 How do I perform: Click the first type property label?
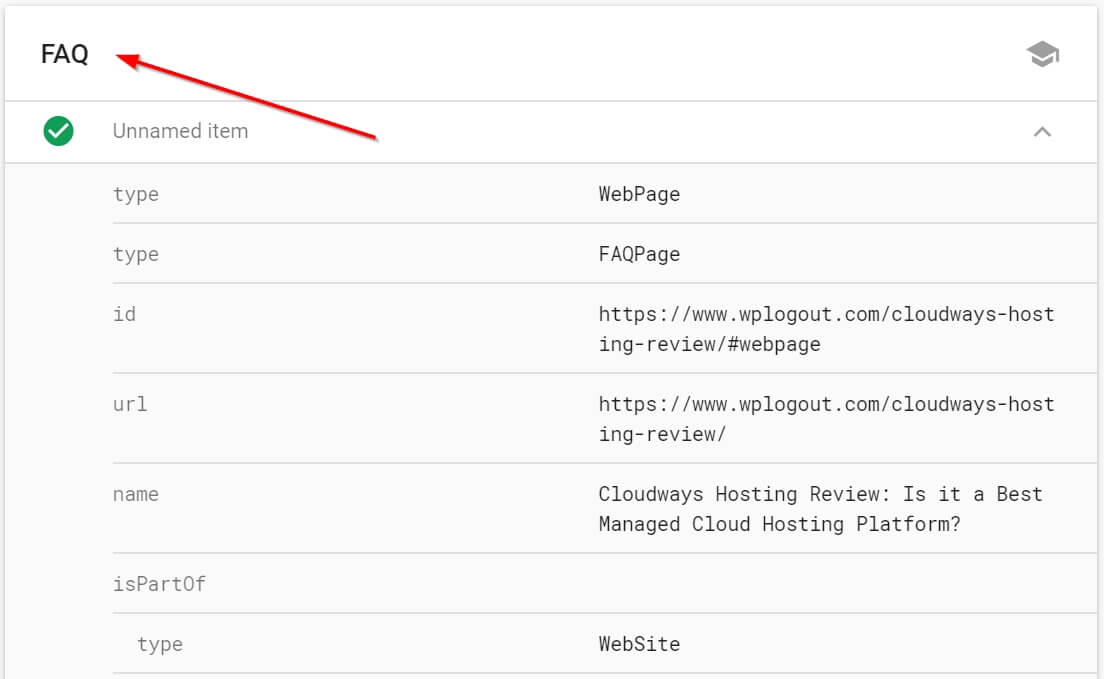pos(135,193)
